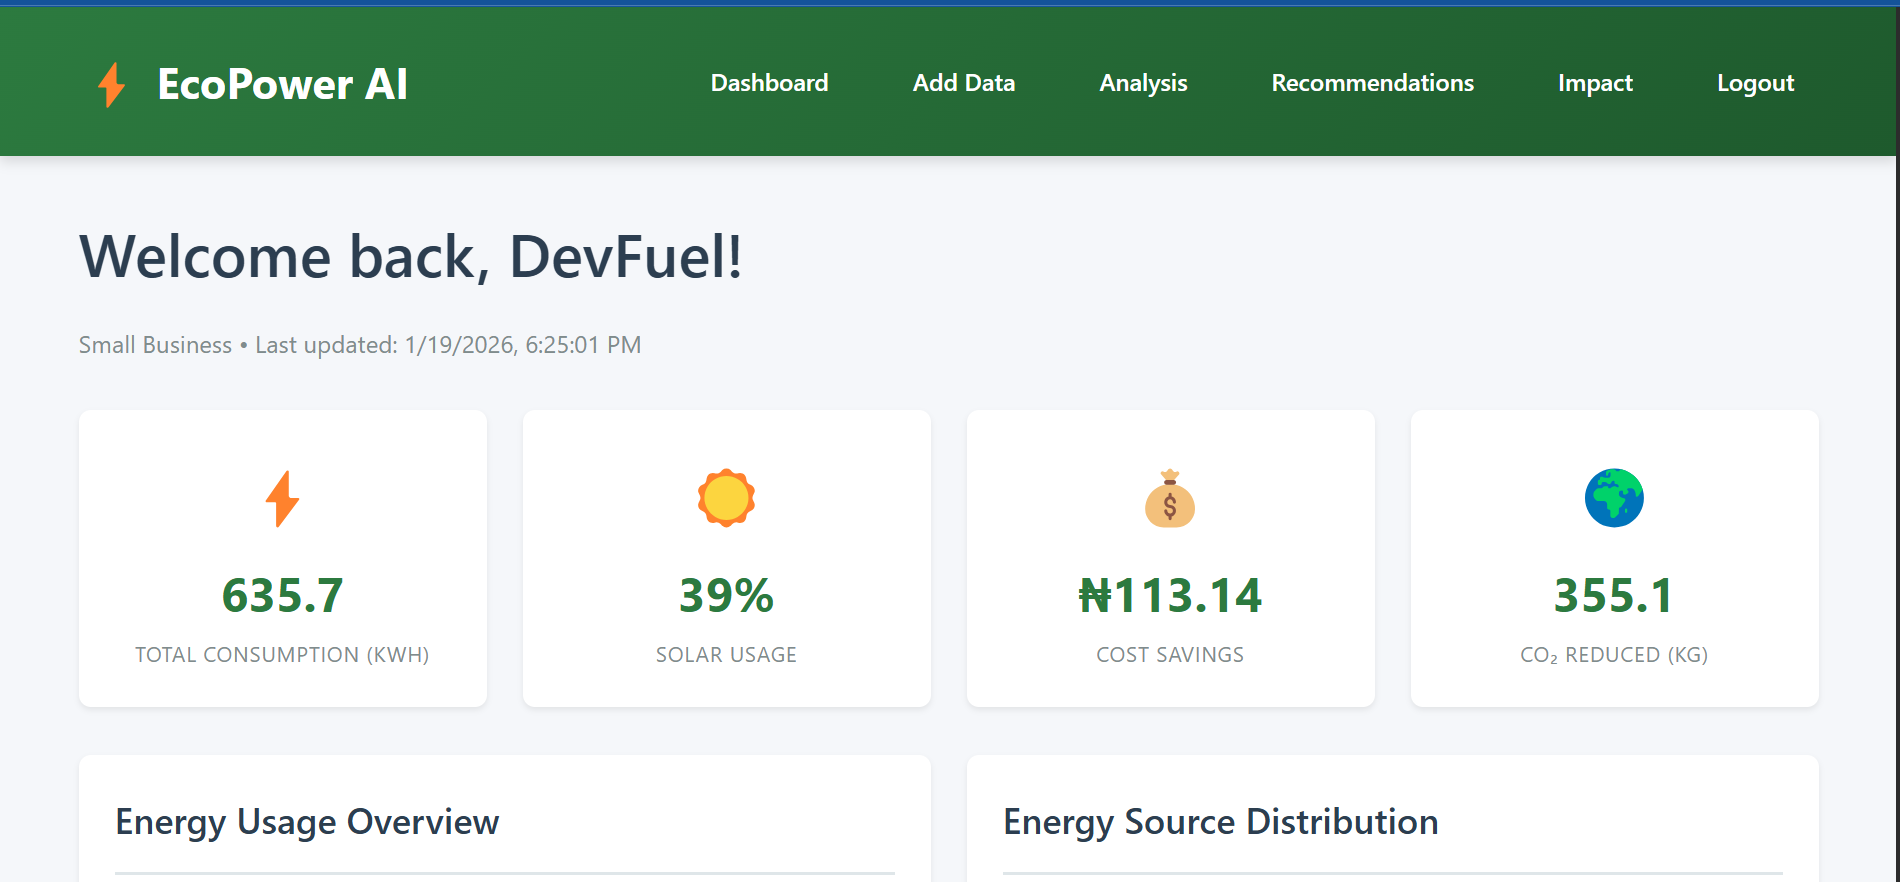Screen dimensions: 1900x882
Task: Click the sun icon in Solar Usage card
Action: (x=726, y=498)
